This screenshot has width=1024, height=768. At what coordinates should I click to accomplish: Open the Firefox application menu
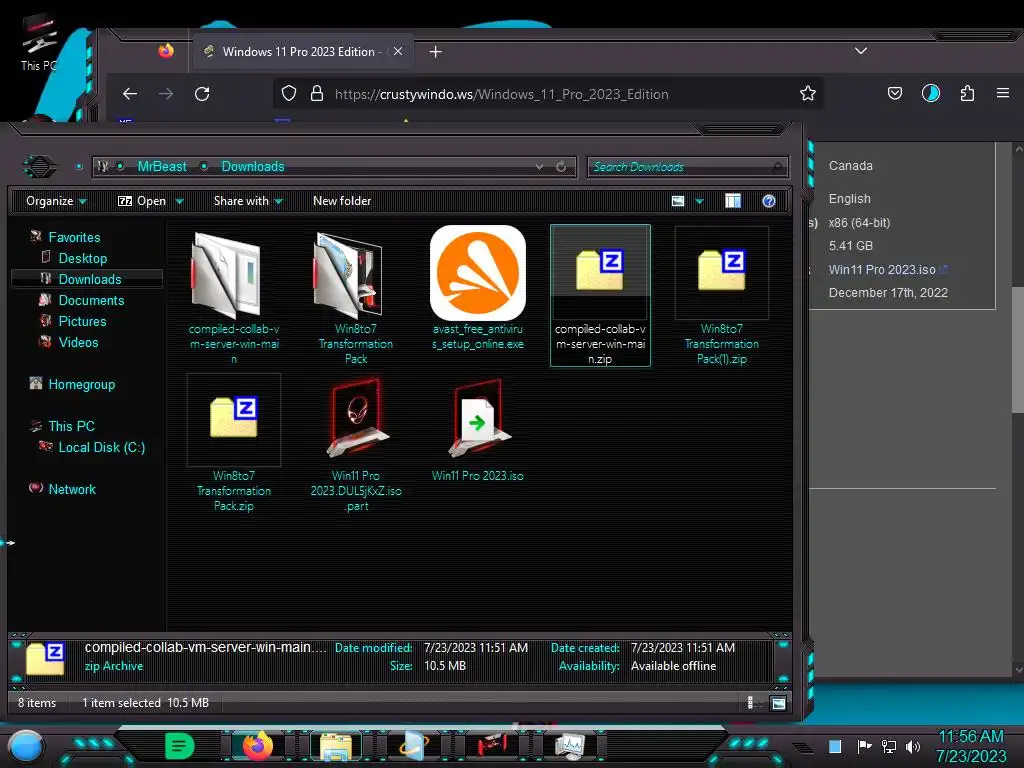click(x=1003, y=93)
